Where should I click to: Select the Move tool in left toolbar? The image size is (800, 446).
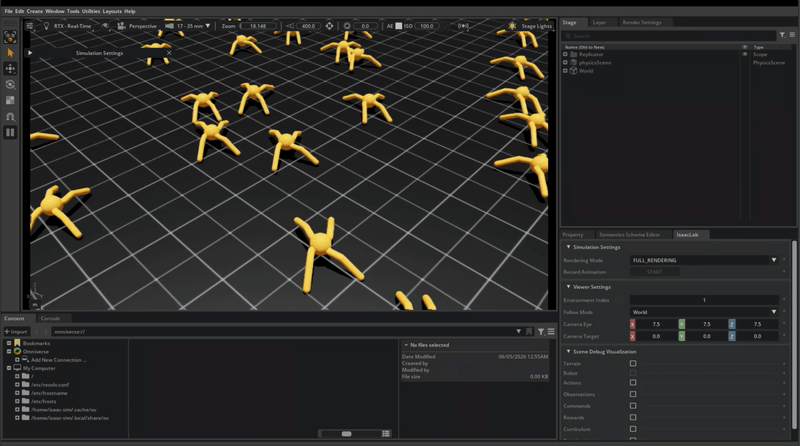tap(10, 68)
